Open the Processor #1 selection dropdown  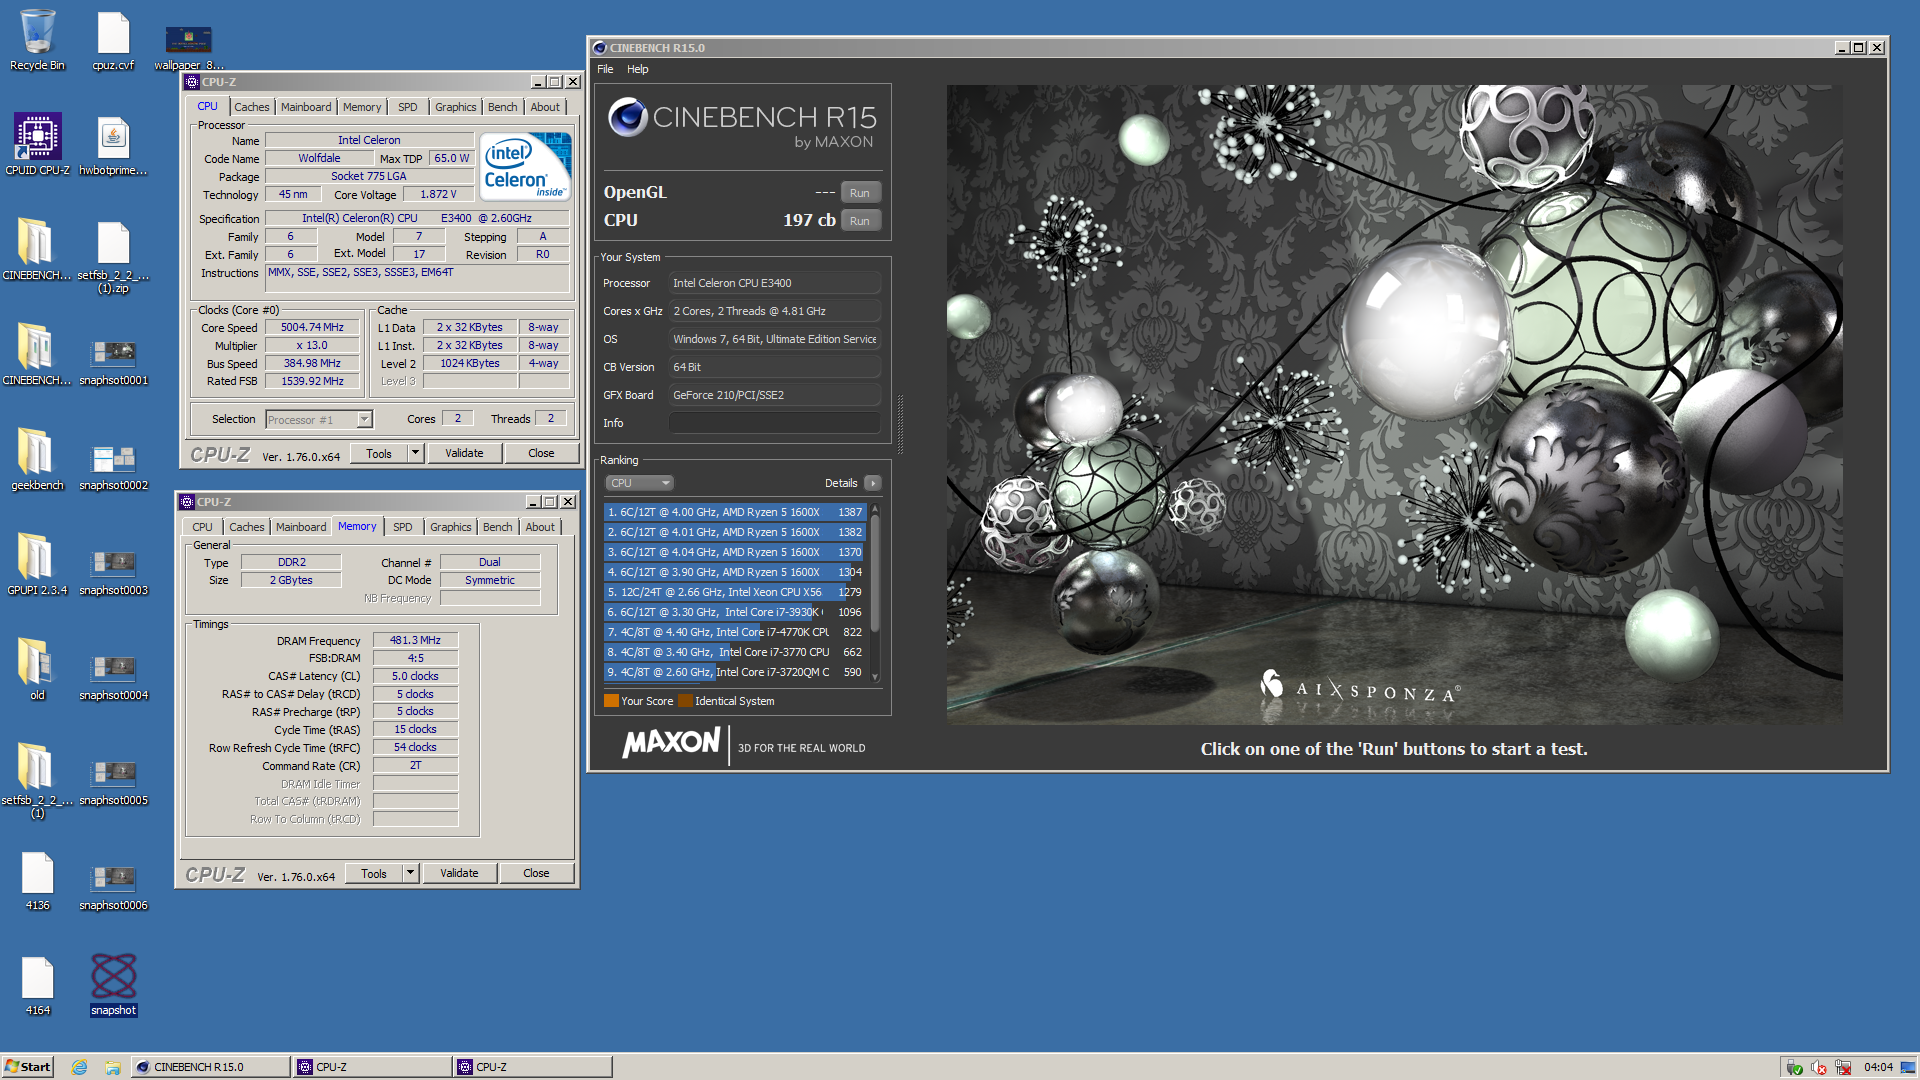[x=319, y=419]
